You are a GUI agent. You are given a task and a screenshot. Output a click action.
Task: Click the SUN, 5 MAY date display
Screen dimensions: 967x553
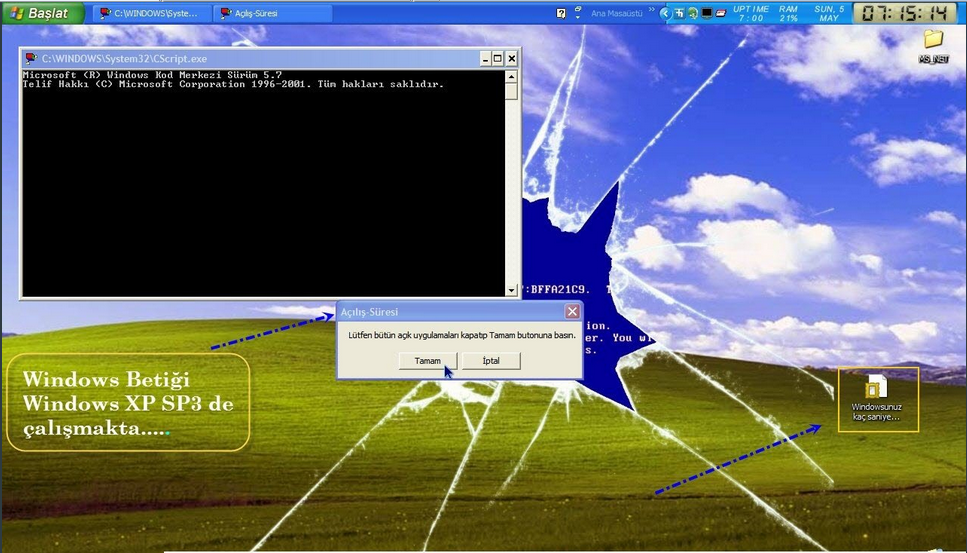tap(829, 14)
